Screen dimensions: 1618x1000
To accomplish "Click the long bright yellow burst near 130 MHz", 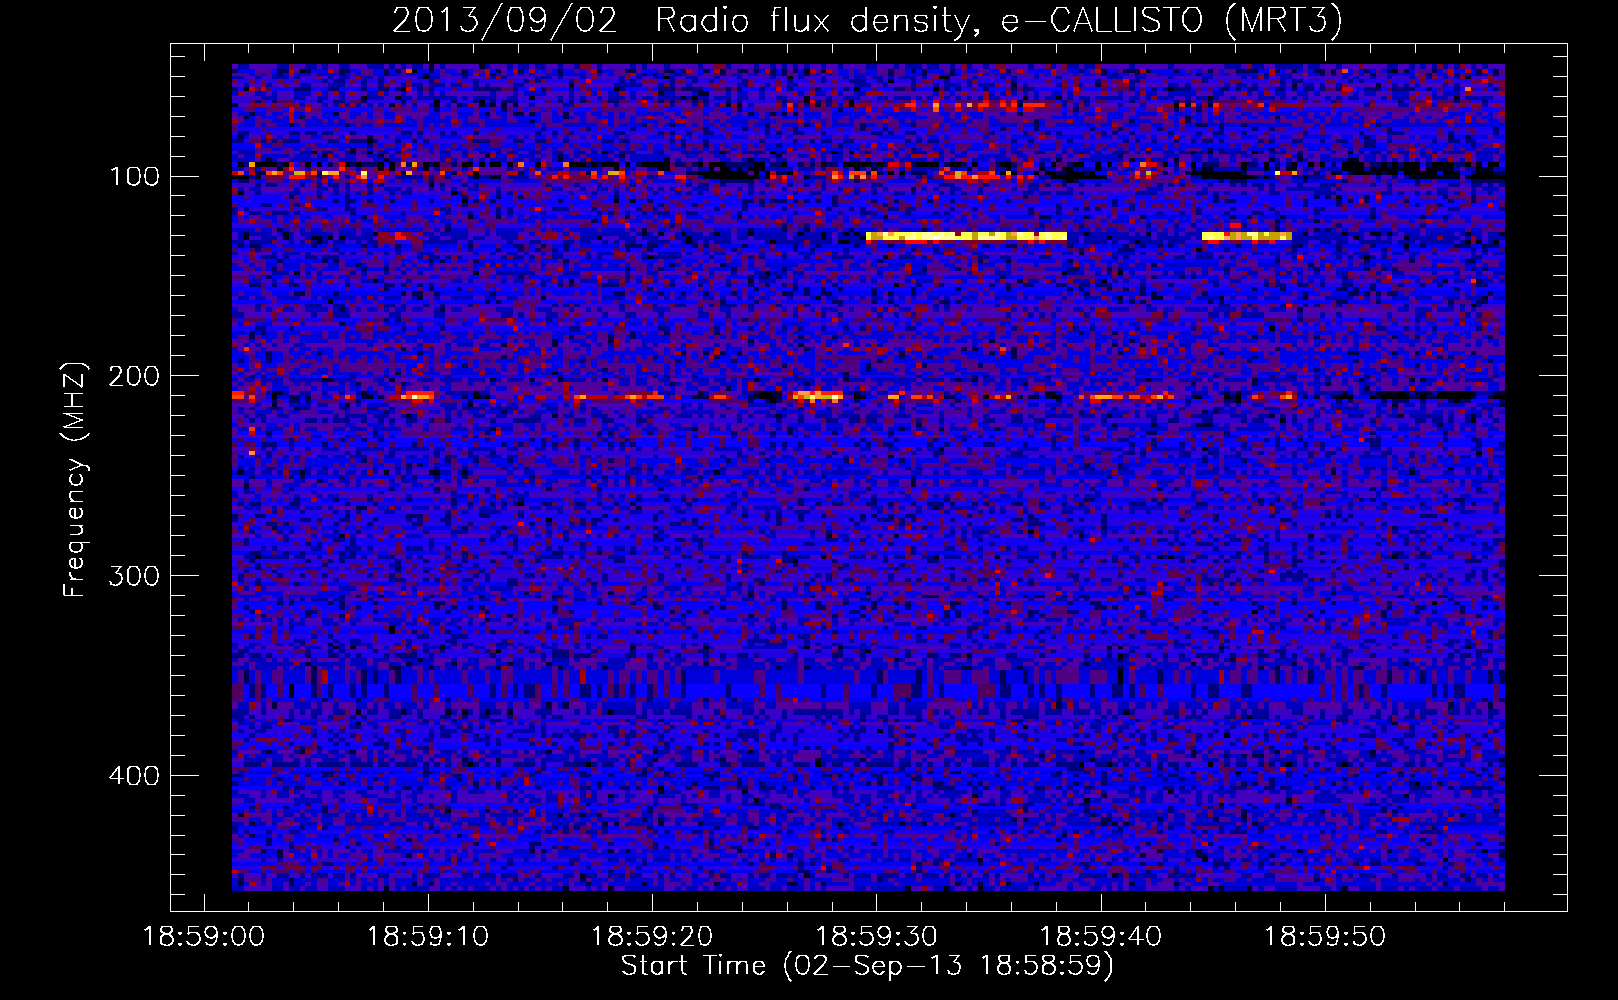I will pyautogui.click(x=966, y=237).
